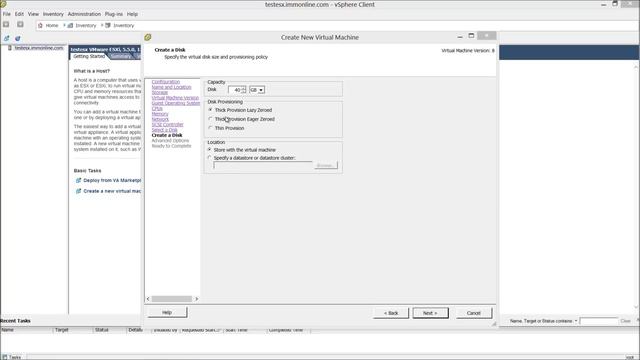
Task: Click the navigate back arrow icon
Action: tap(6, 24)
